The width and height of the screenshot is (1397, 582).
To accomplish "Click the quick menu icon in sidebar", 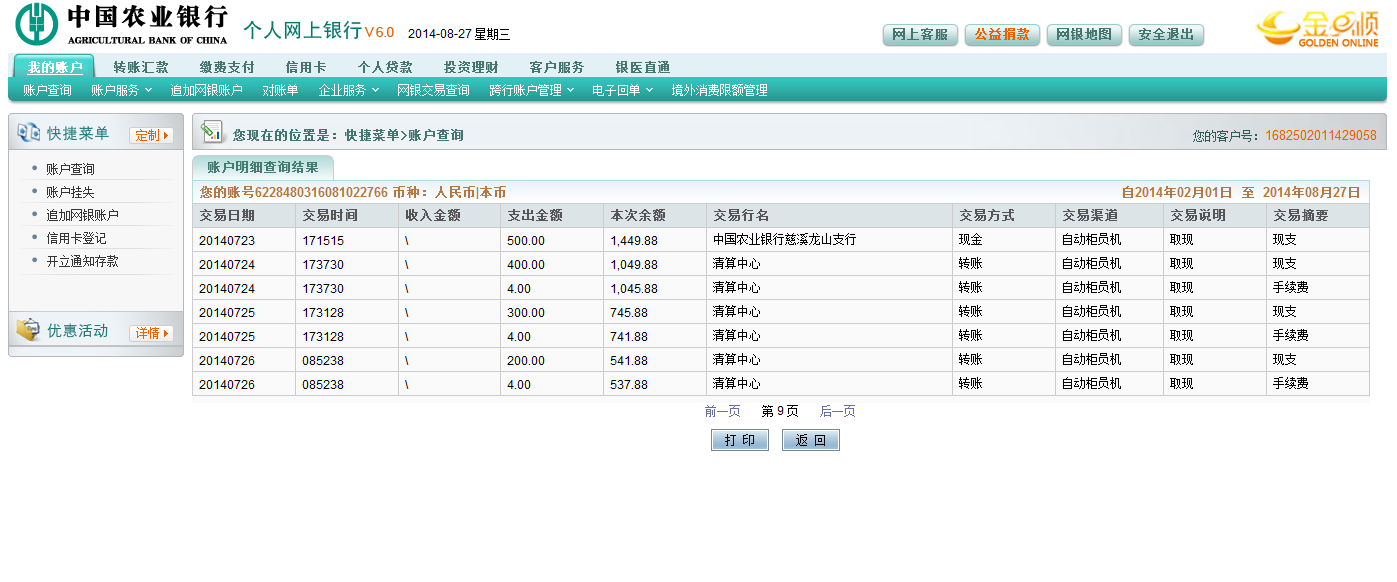I will click(28, 133).
